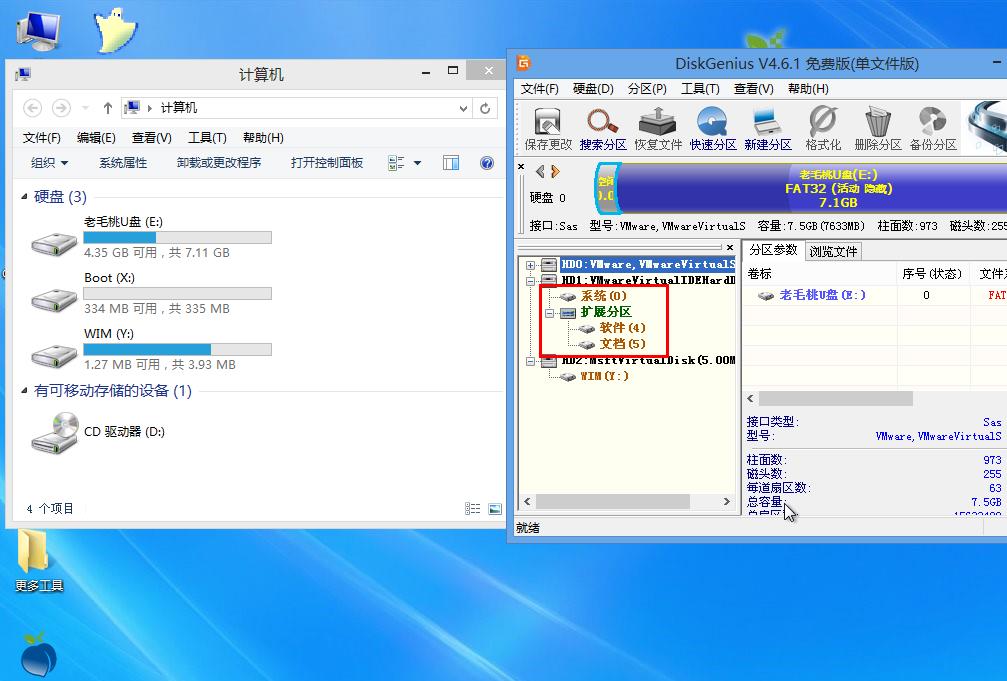Click the 格式化 (Format) toolbar icon

[x=822, y=128]
